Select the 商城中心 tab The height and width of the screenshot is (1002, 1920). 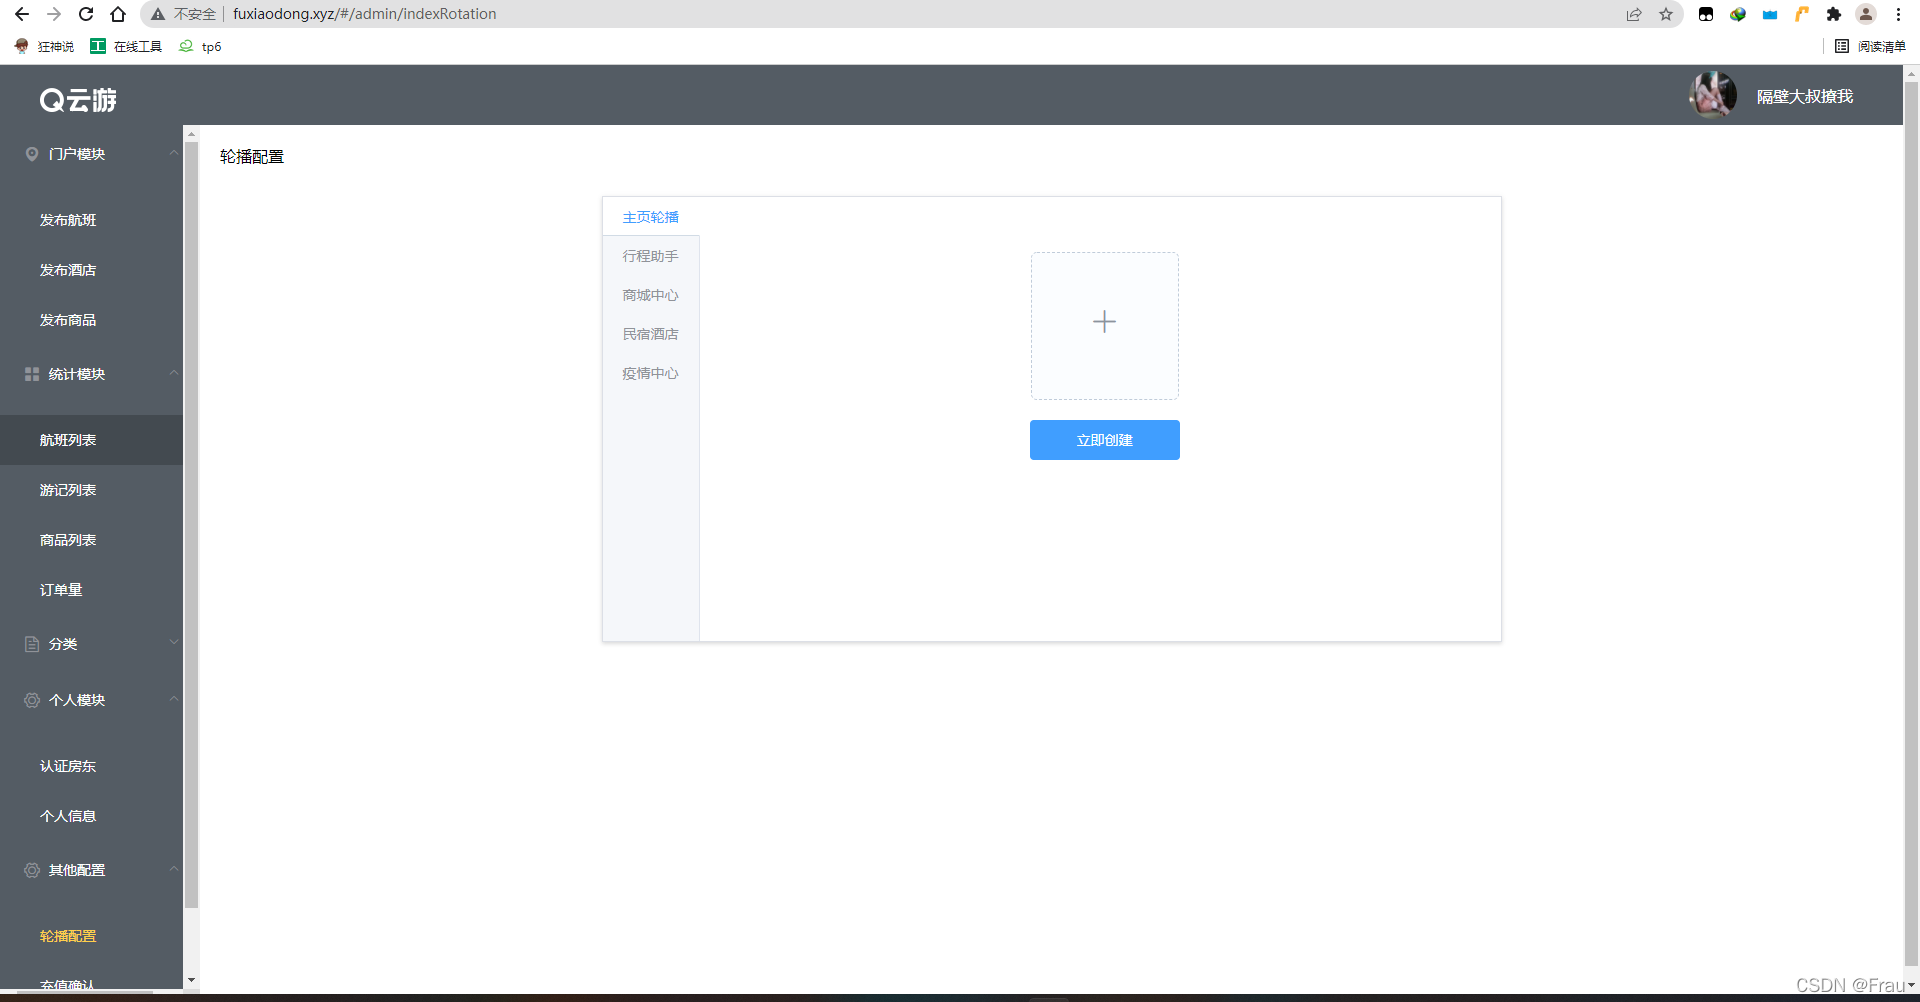point(650,295)
